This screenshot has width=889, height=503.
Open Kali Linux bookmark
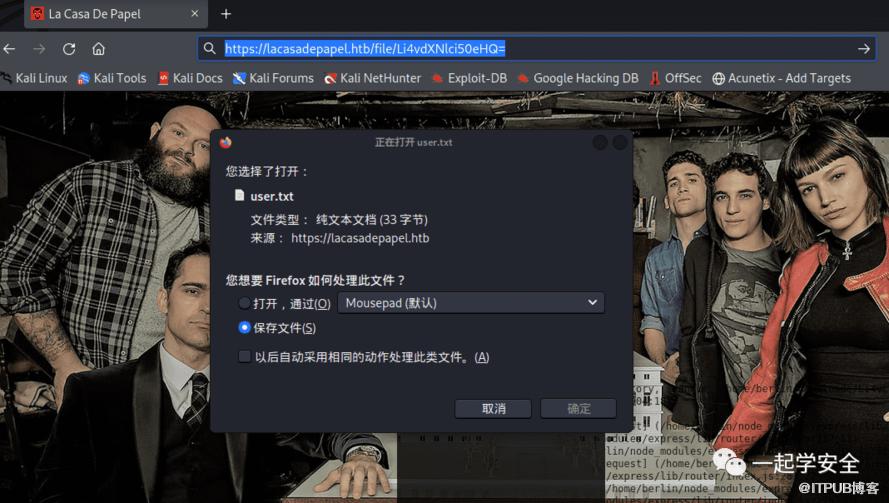(x=34, y=78)
